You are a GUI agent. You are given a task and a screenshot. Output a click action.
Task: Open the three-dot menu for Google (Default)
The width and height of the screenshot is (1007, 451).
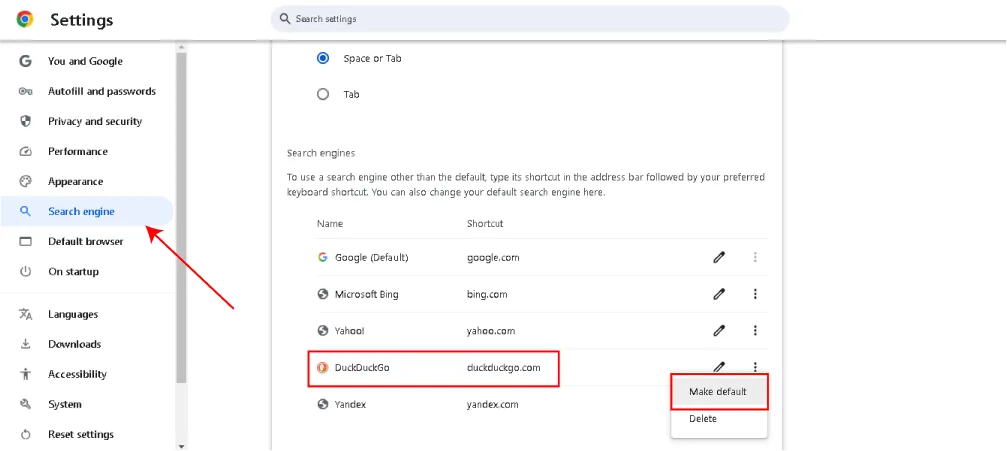click(755, 258)
